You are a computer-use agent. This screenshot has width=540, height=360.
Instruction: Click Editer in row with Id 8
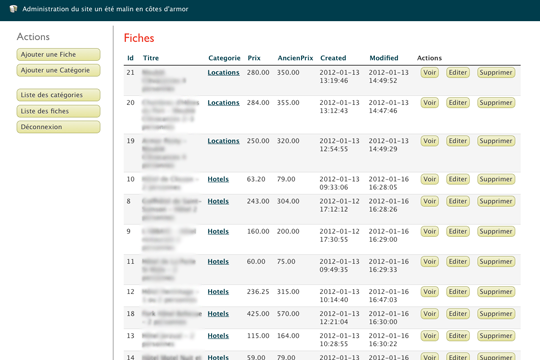coord(458,201)
